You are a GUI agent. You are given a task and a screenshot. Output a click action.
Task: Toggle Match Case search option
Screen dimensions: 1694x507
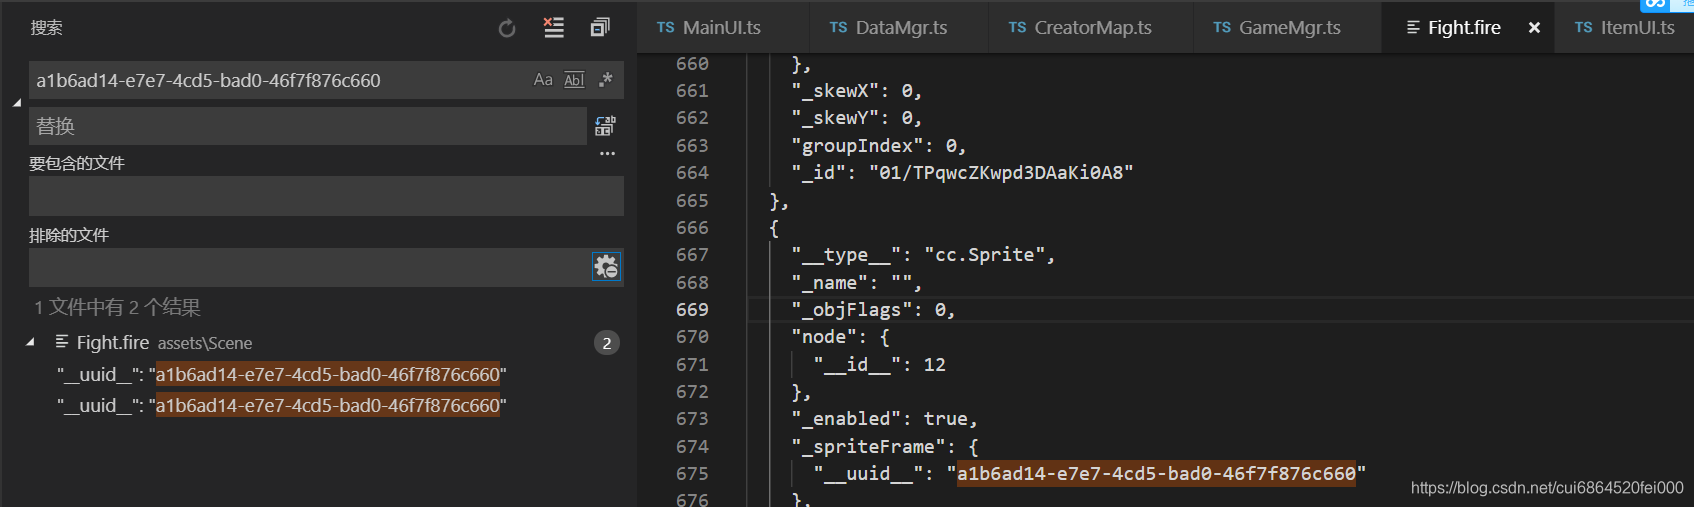click(543, 80)
